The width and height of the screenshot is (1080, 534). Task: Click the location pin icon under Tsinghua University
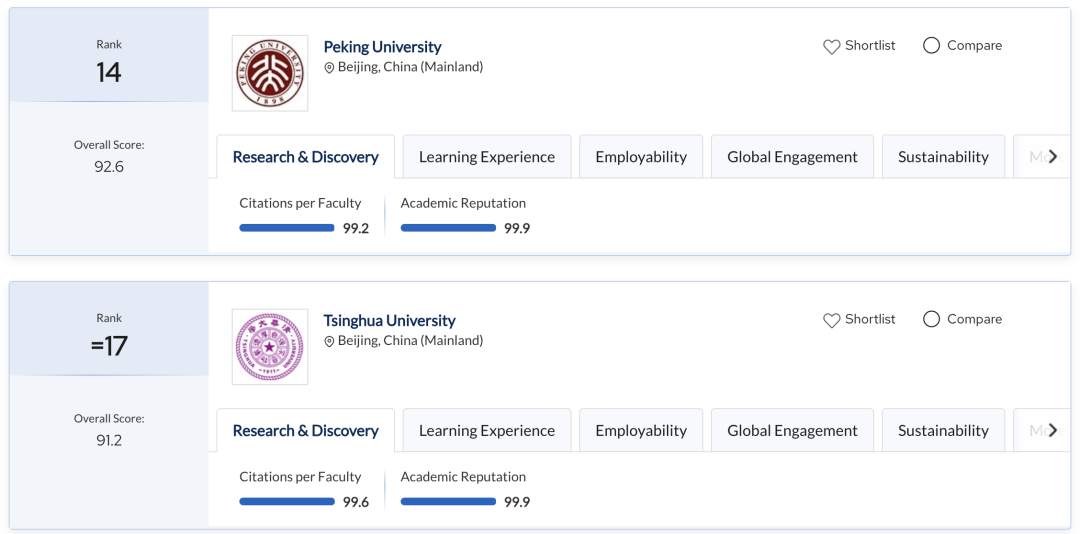pyautogui.click(x=329, y=341)
